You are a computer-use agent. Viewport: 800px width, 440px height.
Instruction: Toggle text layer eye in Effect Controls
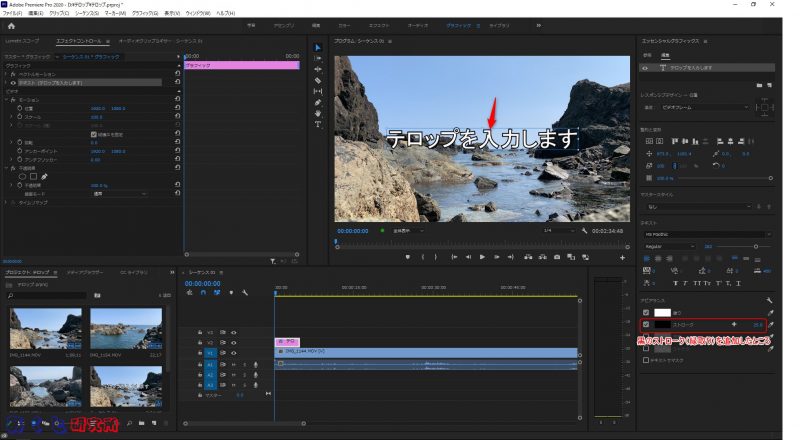13,83
